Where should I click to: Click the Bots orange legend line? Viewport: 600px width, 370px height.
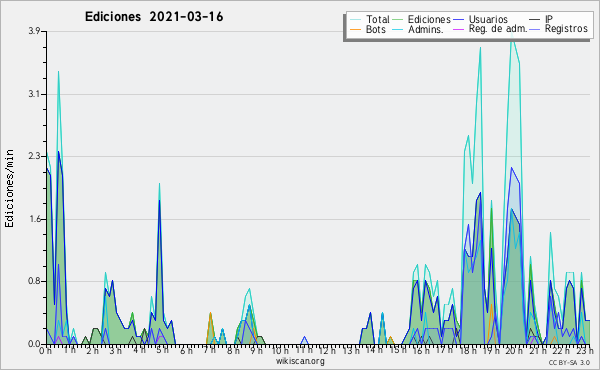point(356,29)
